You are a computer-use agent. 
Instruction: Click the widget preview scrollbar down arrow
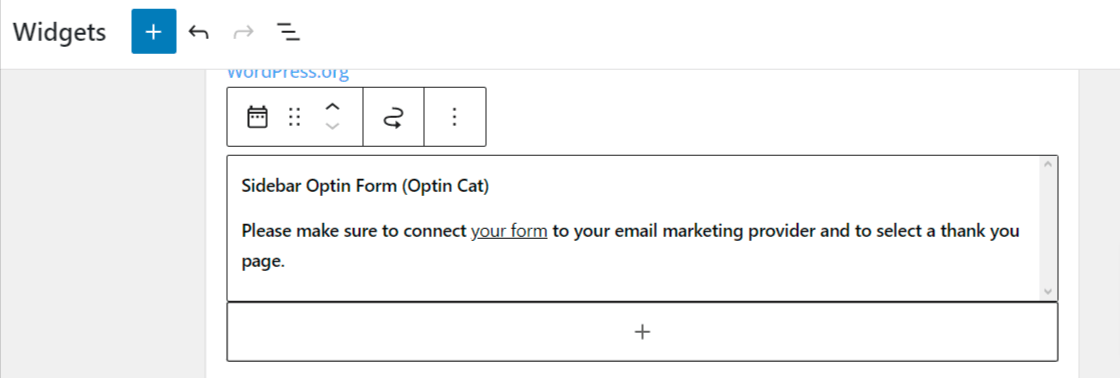tap(1048, 291)
